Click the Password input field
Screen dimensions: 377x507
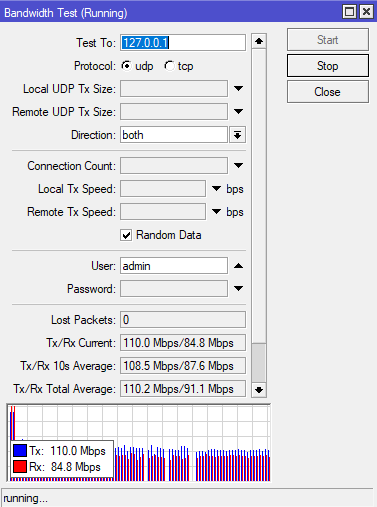click(174, 289)
